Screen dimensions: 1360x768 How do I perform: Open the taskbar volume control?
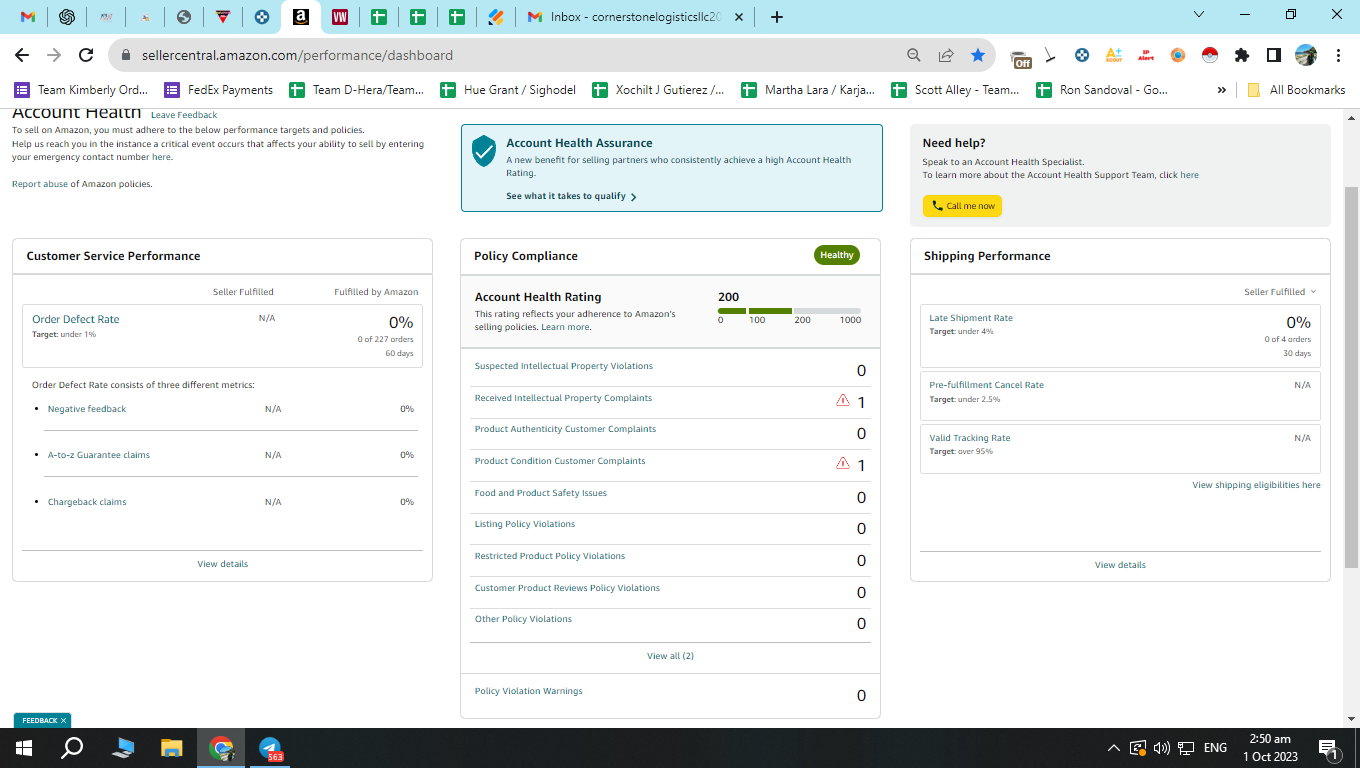1162,748
